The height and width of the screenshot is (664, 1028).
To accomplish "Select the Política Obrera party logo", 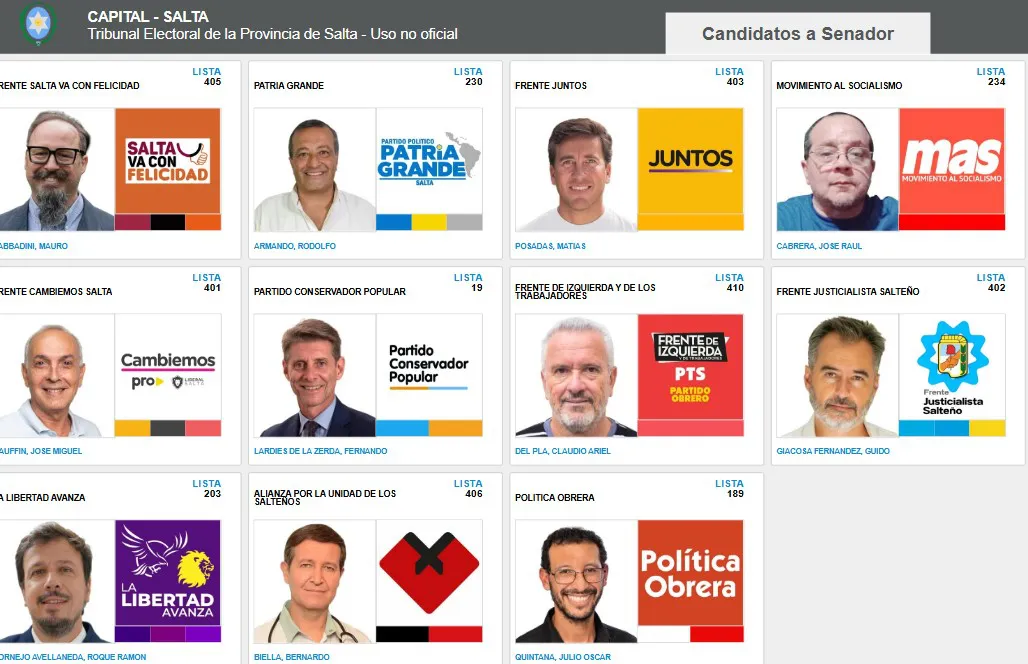I will pos(690,573).
